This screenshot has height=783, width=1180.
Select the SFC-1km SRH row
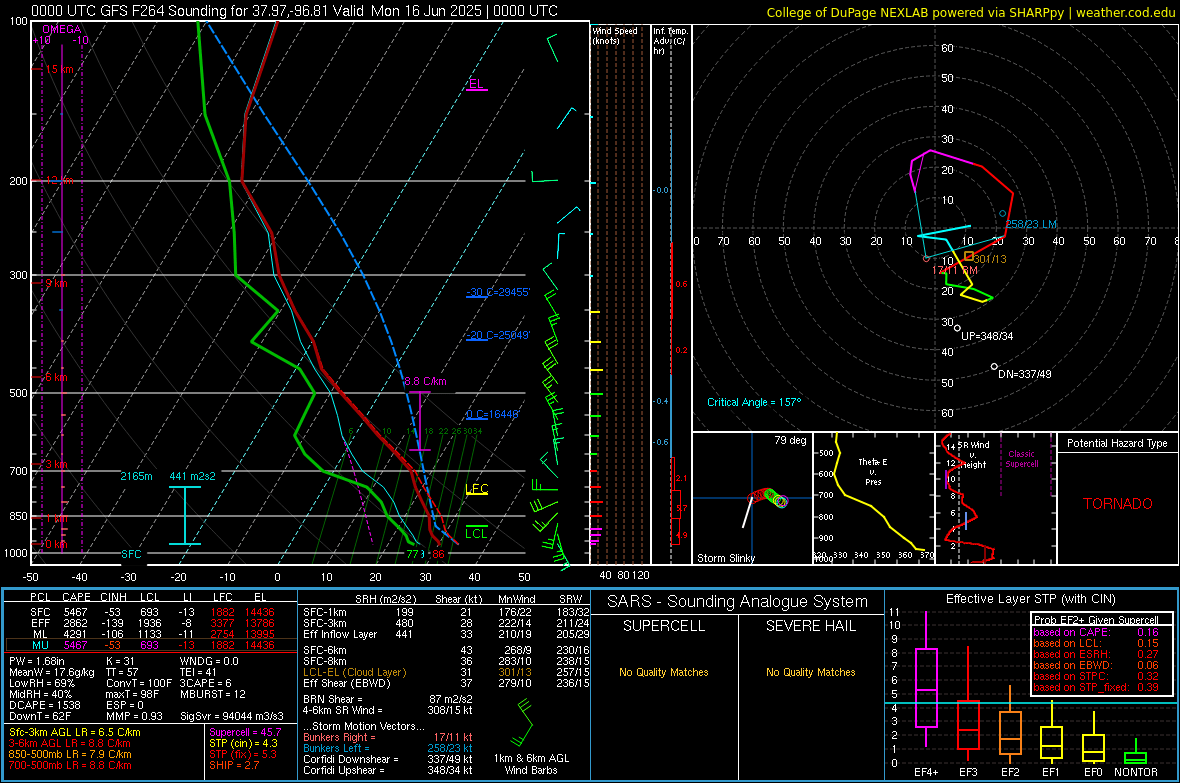pyautogui.click(x=446, y=613)
